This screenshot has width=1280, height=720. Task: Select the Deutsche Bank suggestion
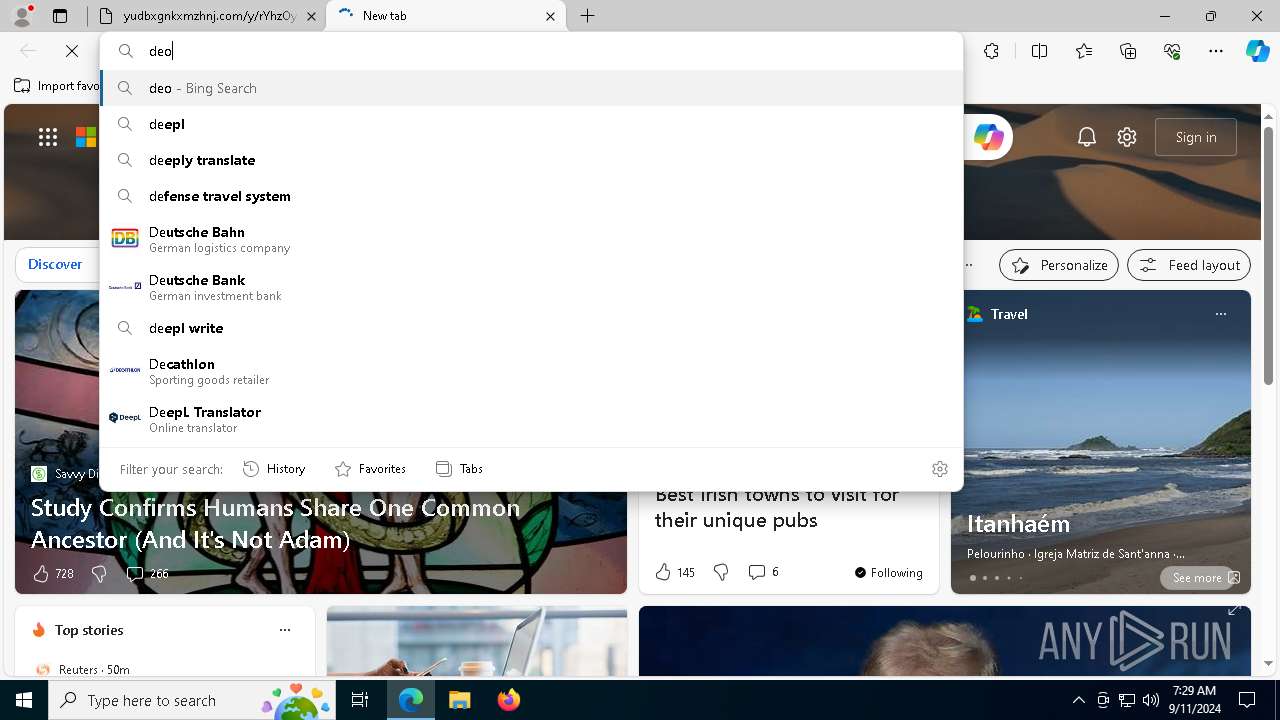click(531, 287)
